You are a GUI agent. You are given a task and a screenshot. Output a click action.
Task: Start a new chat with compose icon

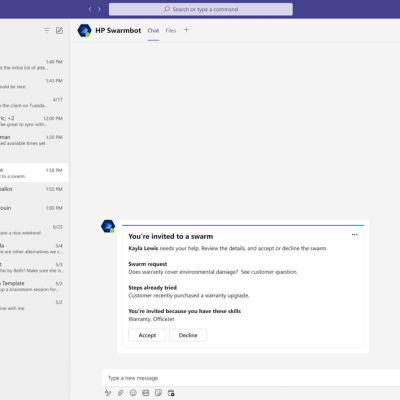[59, 30]
